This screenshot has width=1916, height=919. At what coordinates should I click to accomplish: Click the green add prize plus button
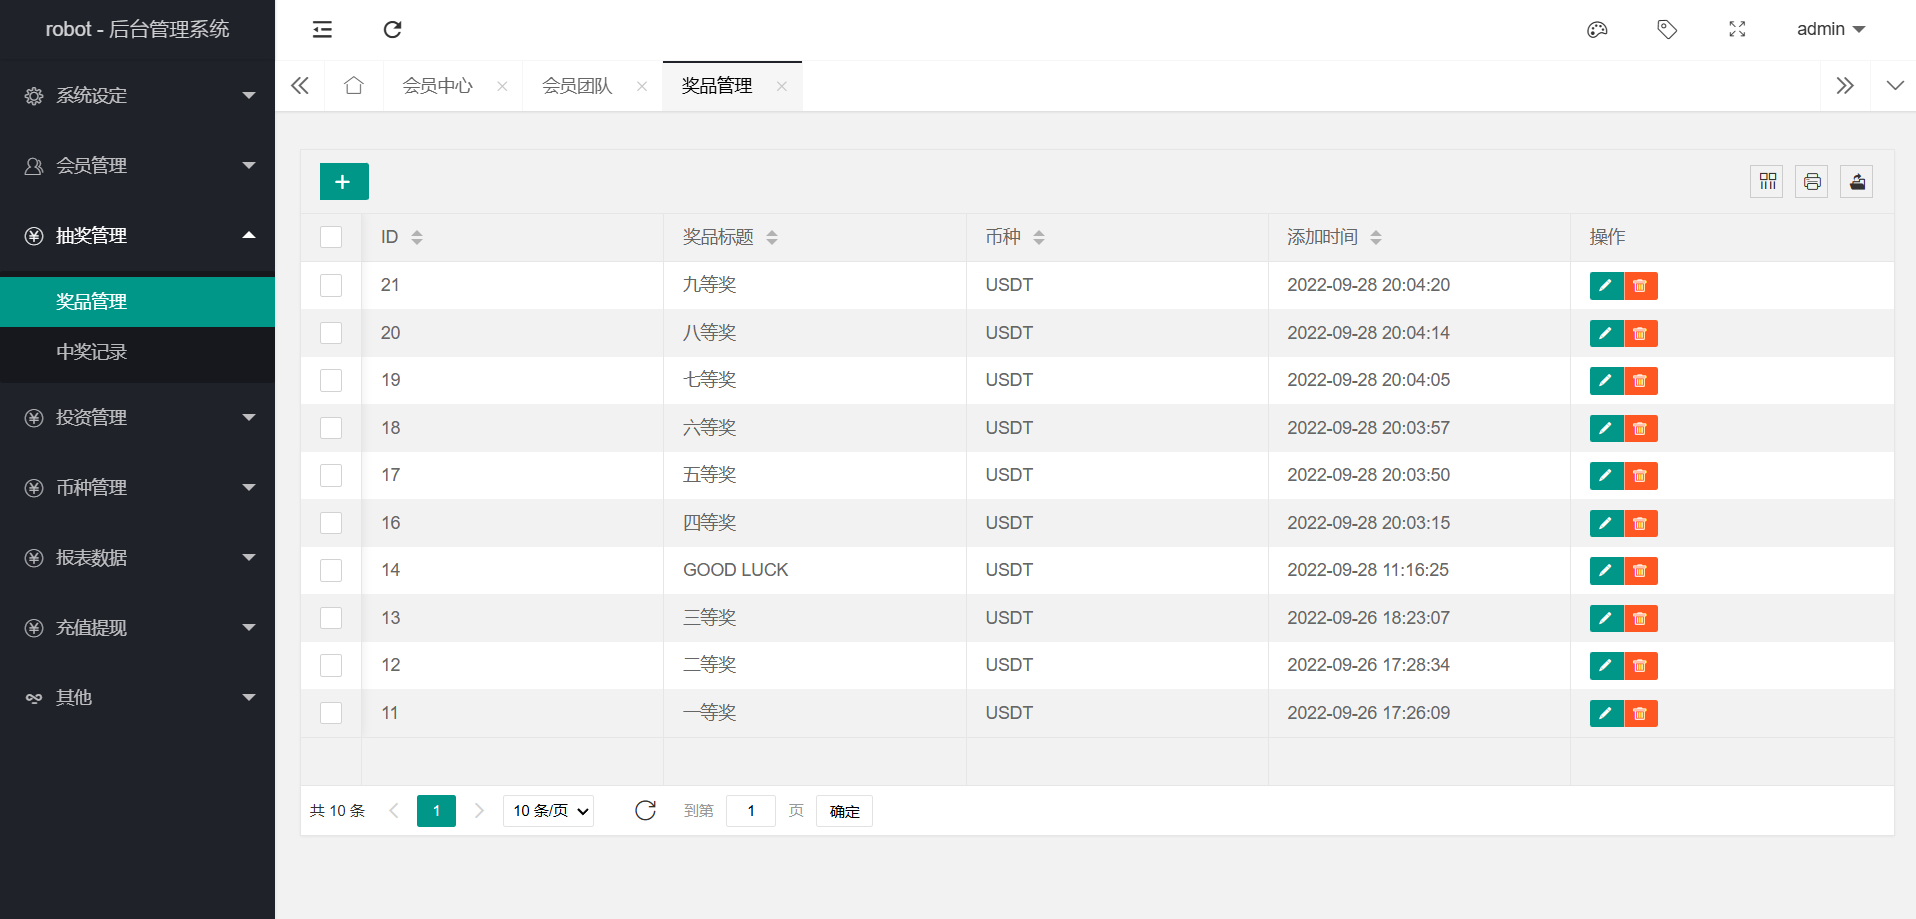344,182
